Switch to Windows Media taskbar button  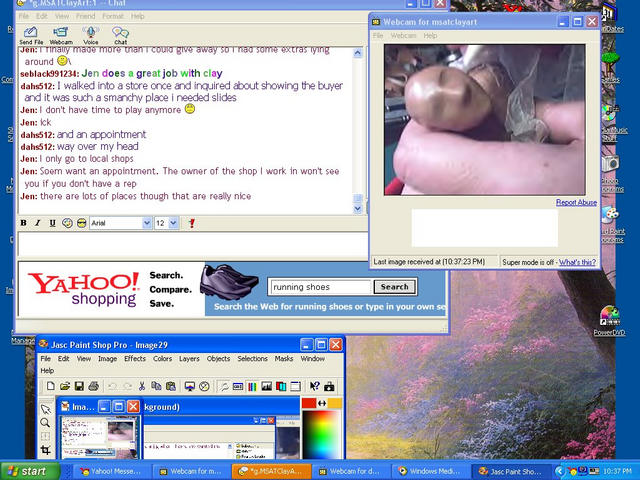pos(430,471)
